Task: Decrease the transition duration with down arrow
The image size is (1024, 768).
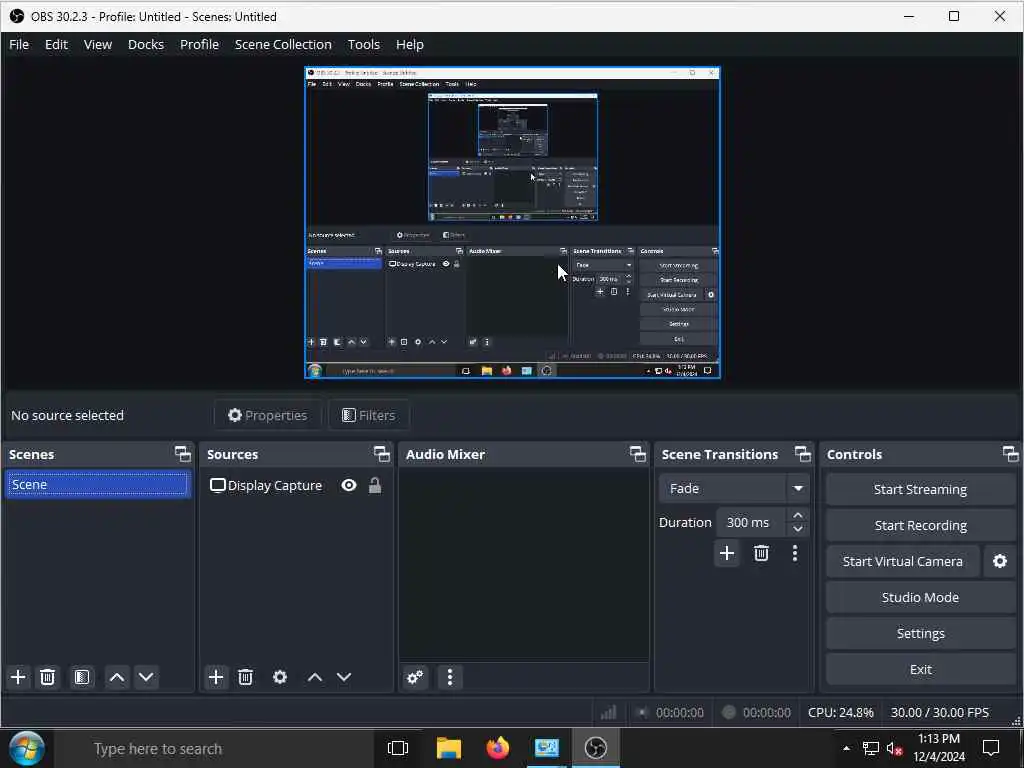Action: pos(798,529)
